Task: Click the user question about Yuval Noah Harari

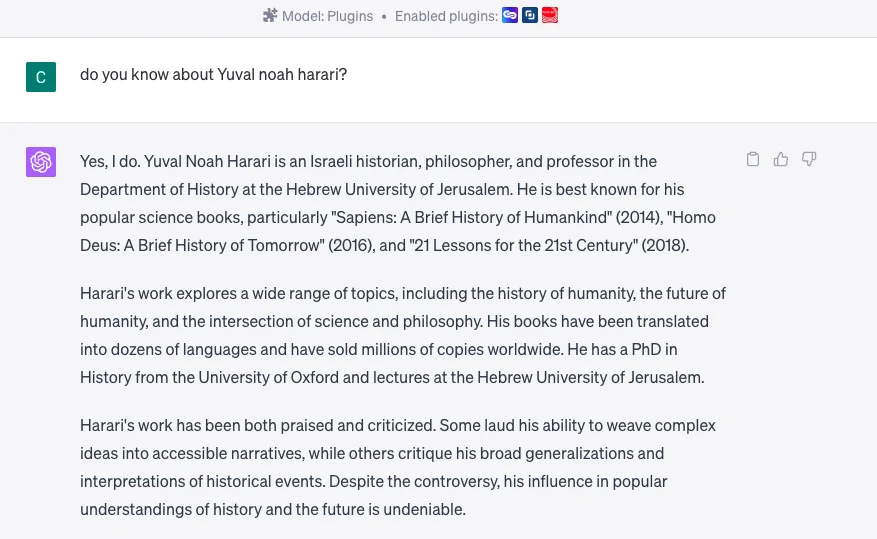Action: (x=213, y=75)
